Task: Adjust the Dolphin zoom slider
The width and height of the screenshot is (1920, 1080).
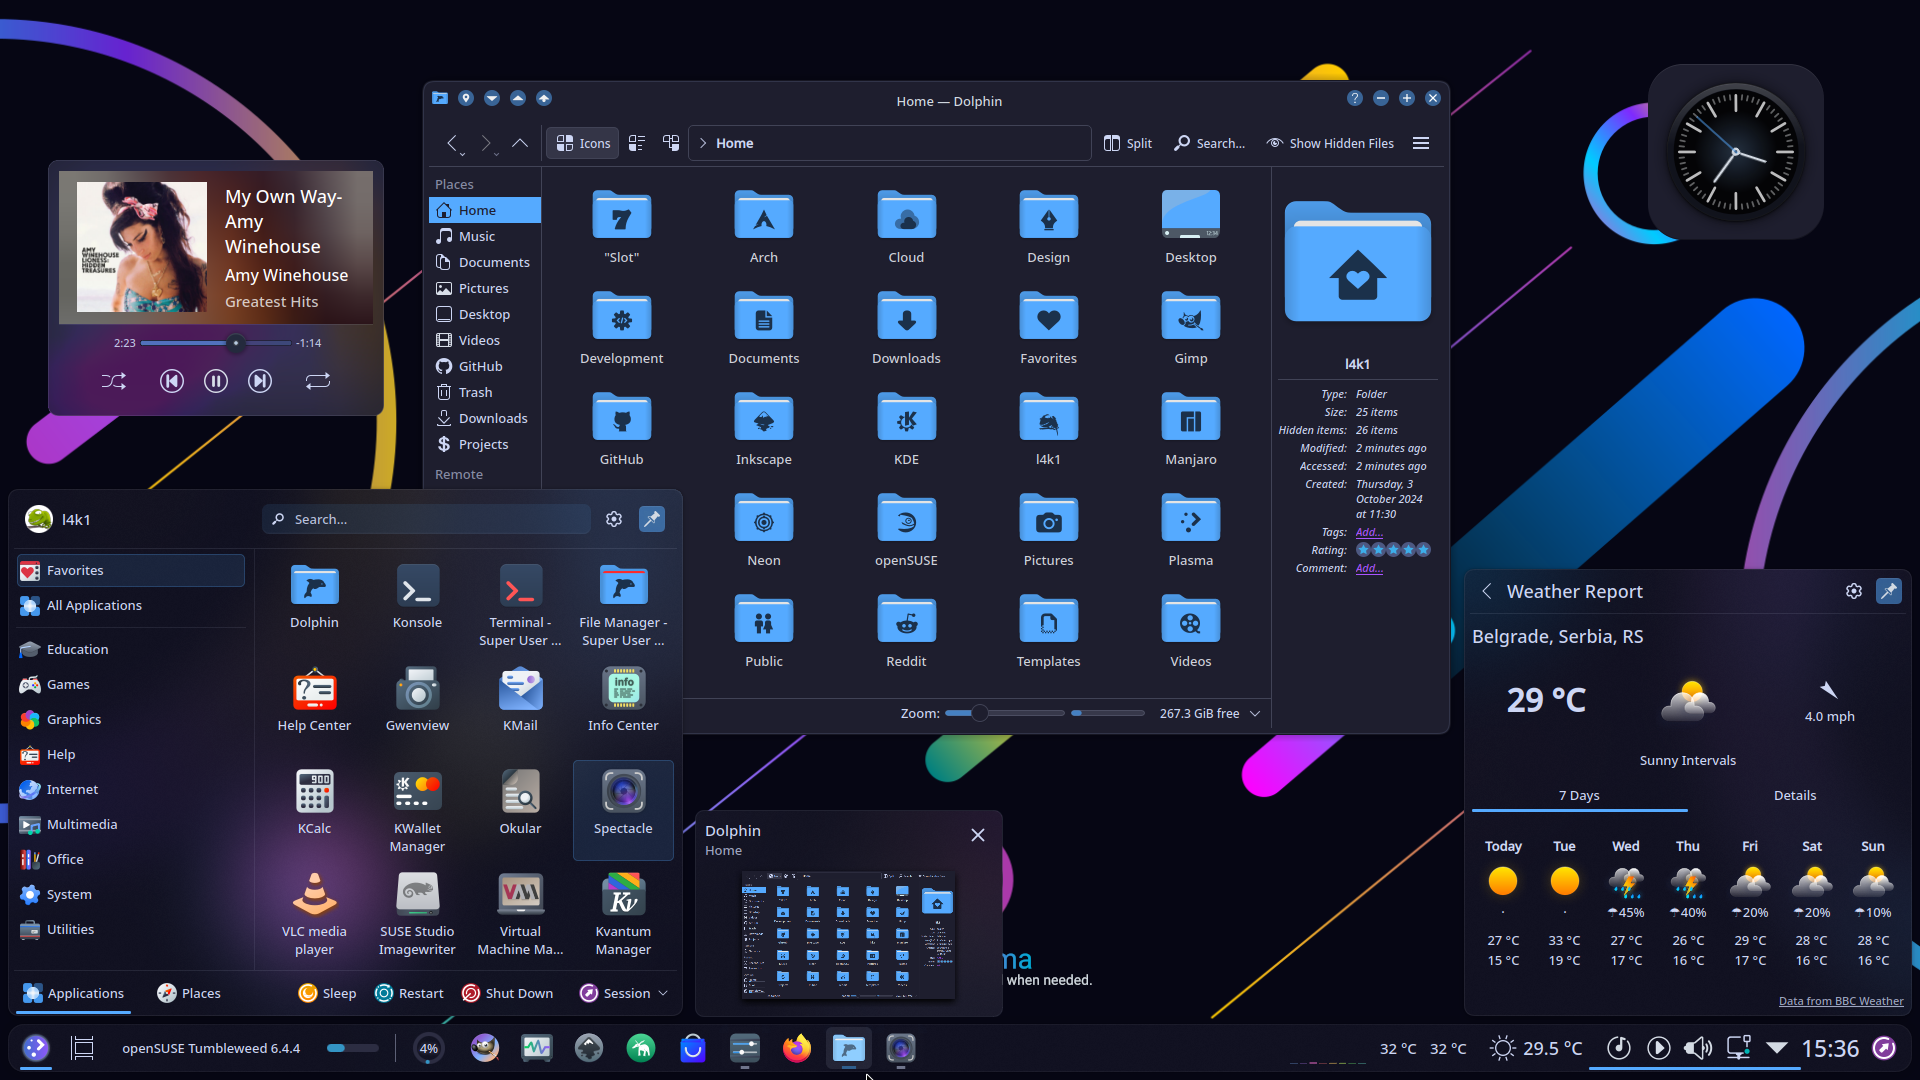Action: pyautogui.click(x=1004, y=713)
